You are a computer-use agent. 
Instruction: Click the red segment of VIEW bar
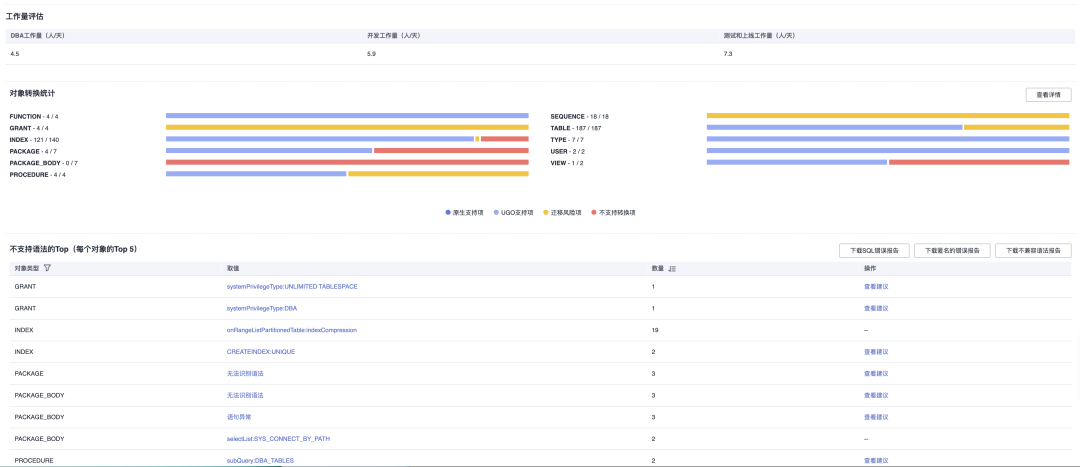click(x=979, y=163)
